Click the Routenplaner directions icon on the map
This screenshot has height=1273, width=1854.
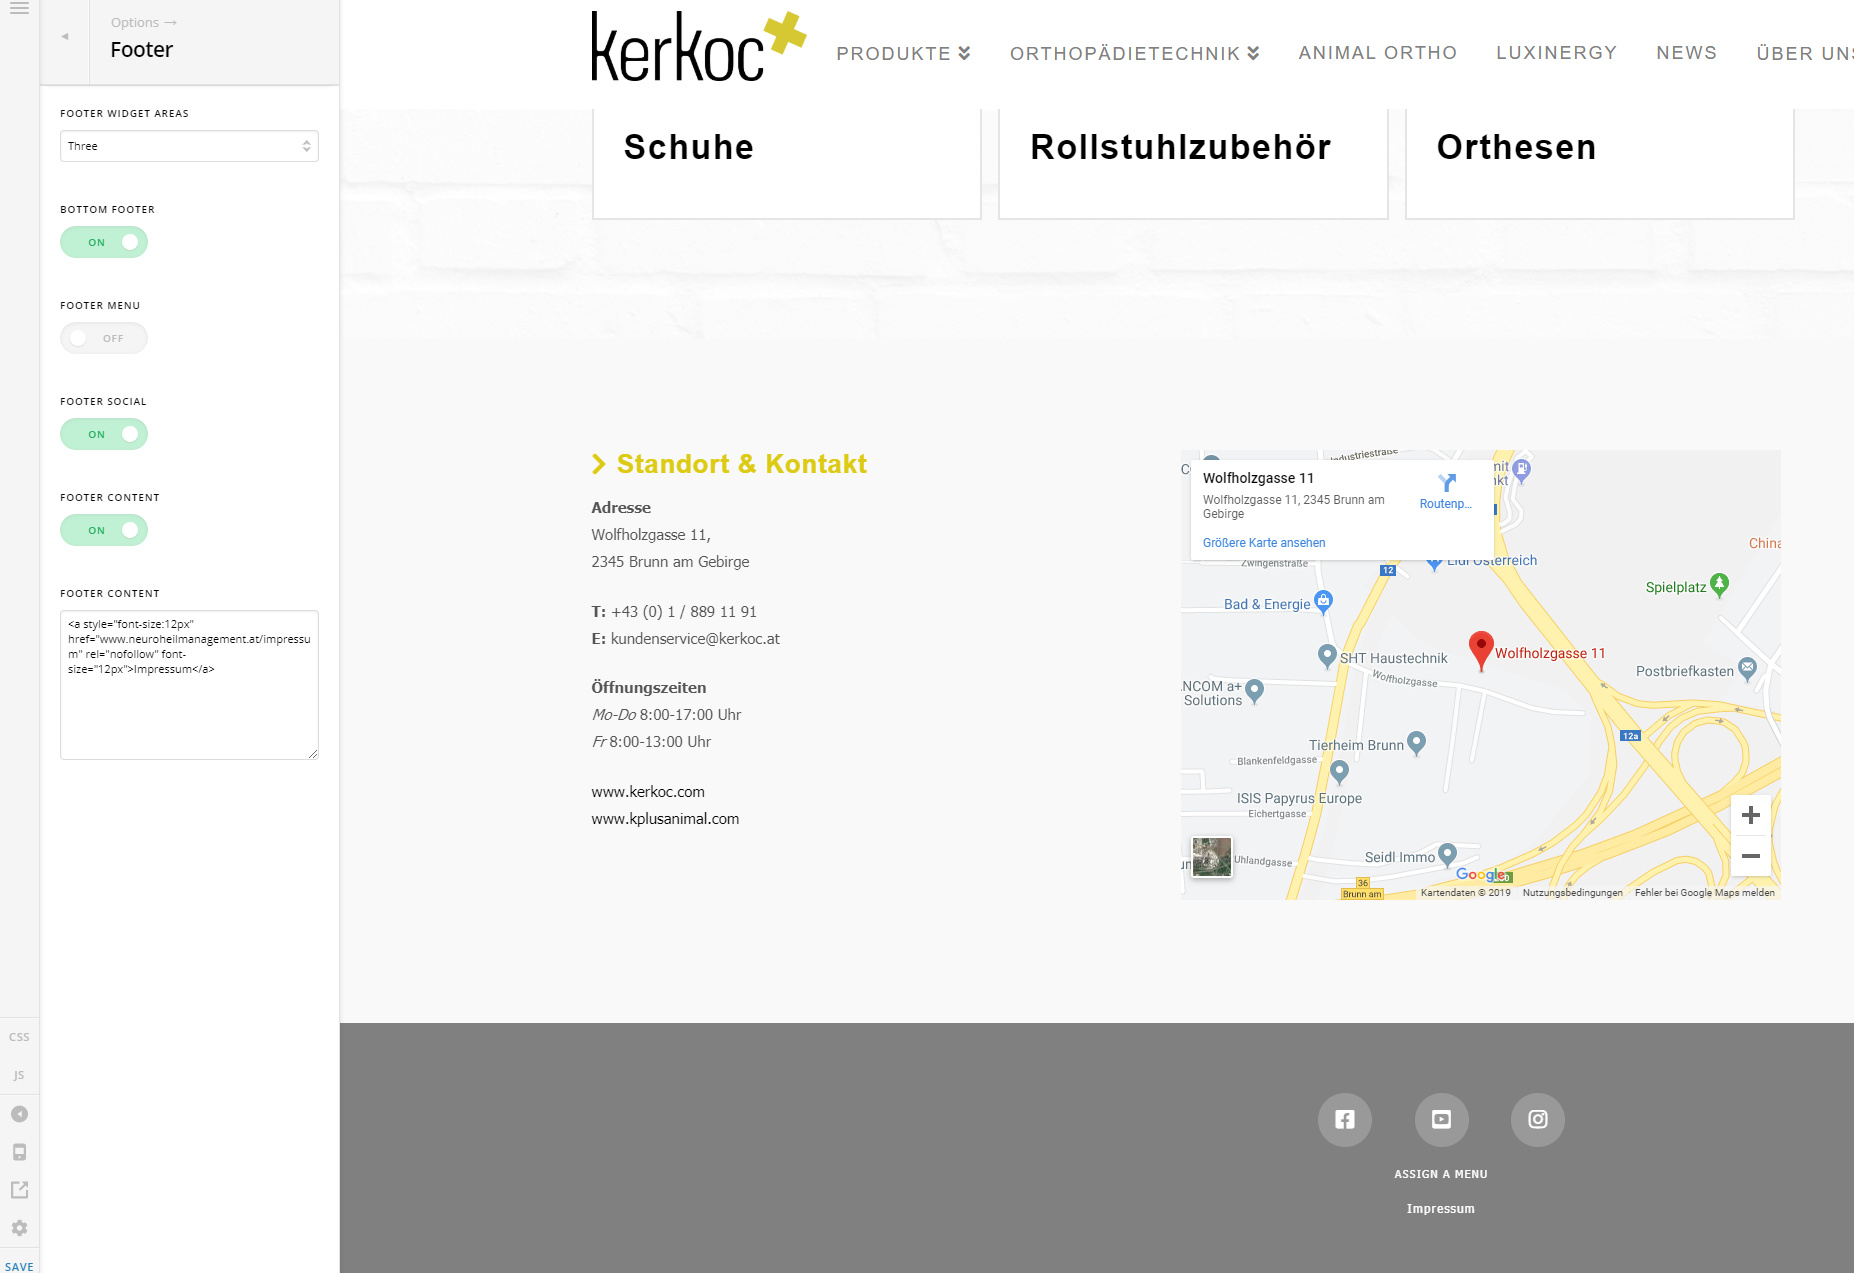pyautogui.click(x=1446, y=483)
